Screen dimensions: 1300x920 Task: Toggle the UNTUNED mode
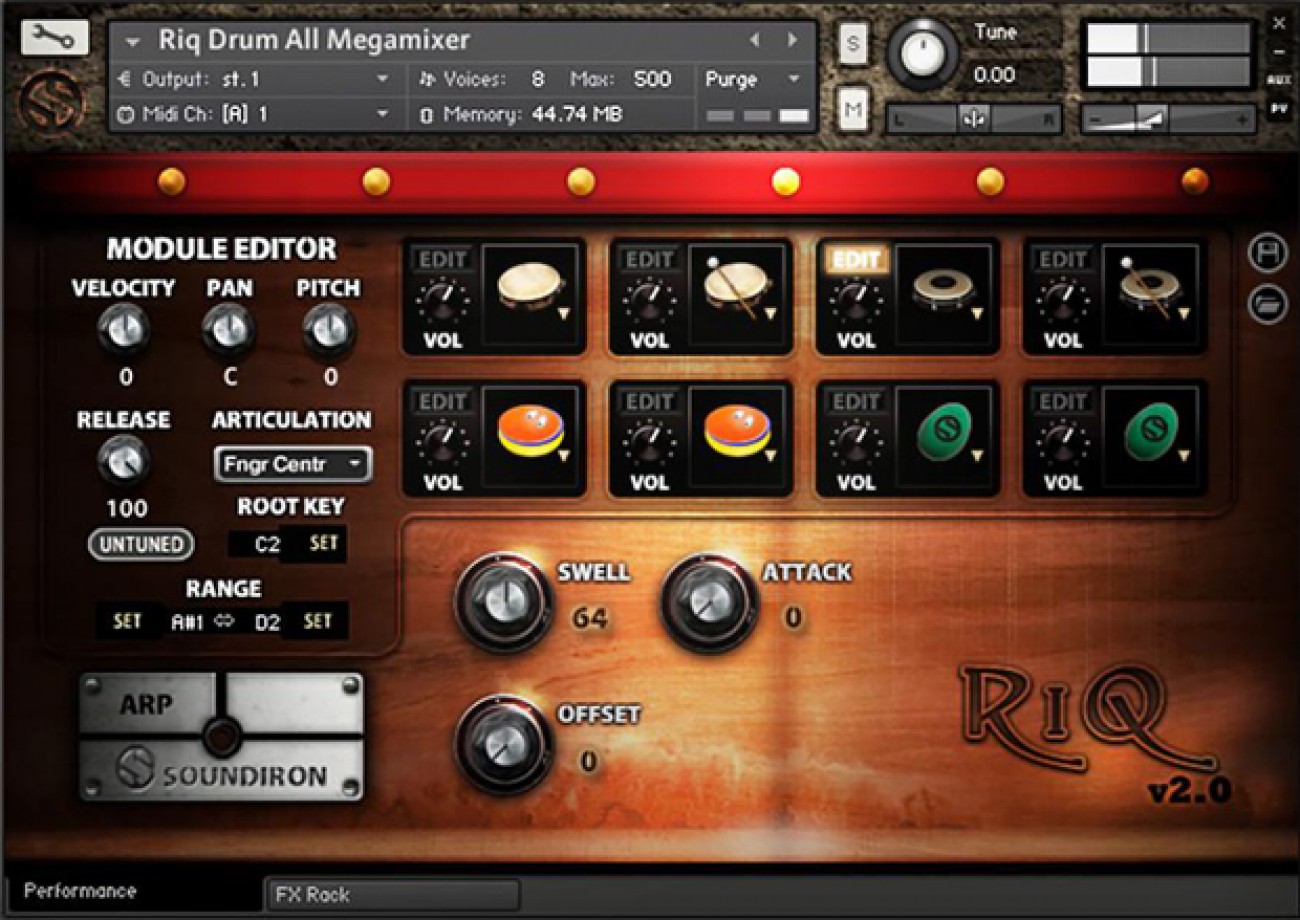click(x=139, y=545)
